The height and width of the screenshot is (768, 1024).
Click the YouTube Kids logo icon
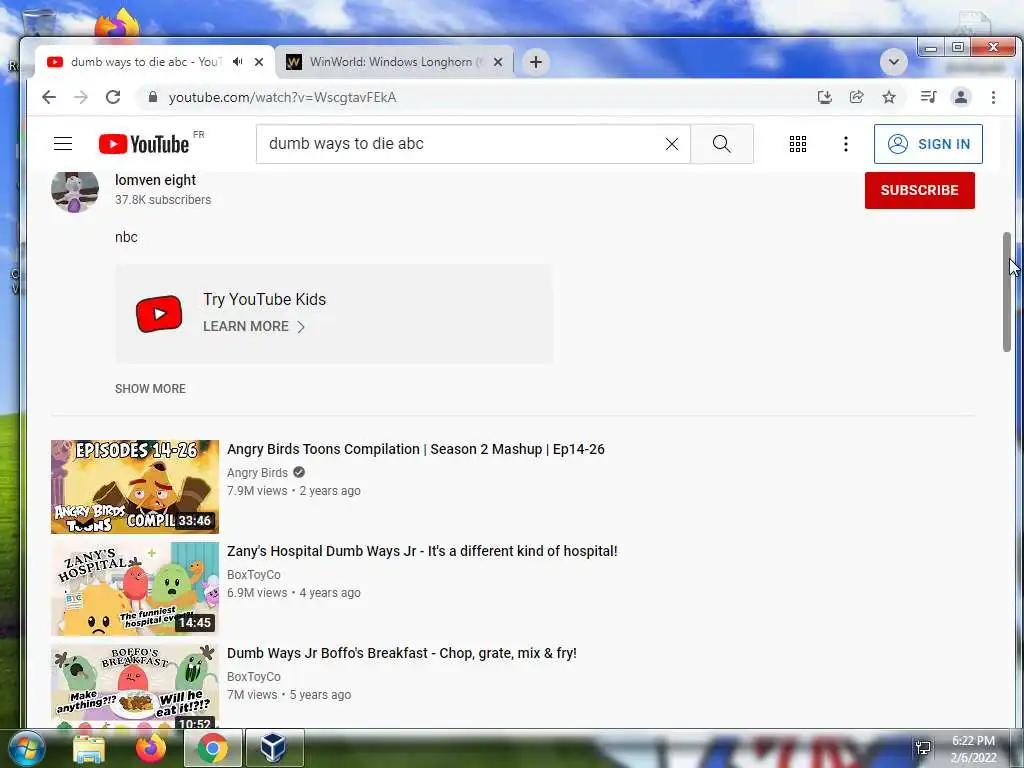159,314
